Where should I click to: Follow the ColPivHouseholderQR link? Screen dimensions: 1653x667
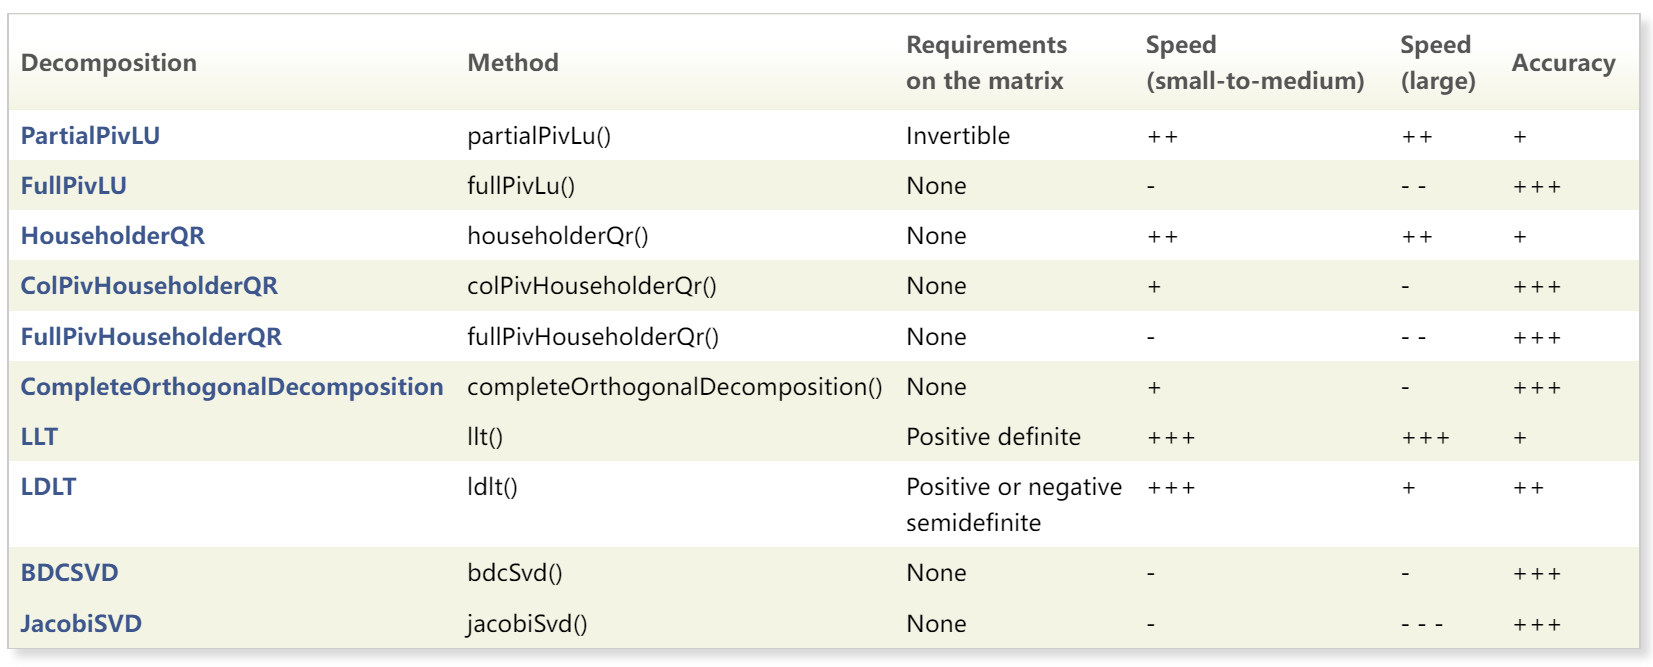[149, 286]
